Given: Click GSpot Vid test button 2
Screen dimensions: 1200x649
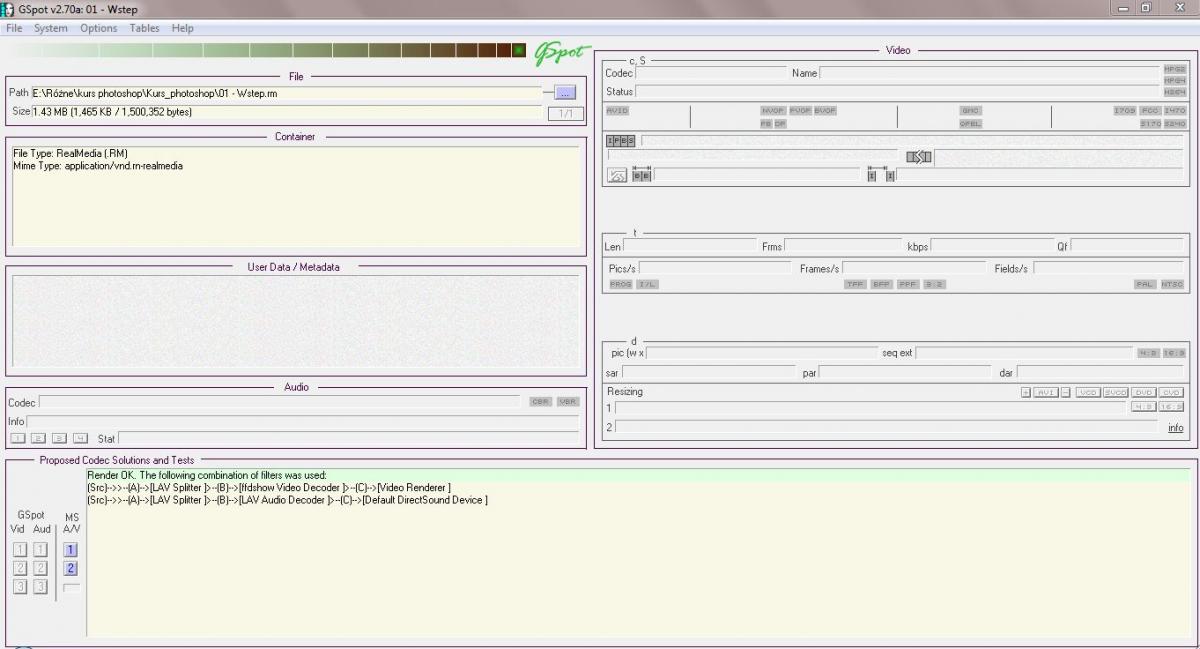Looking at the screenshot, I should 20,568.
